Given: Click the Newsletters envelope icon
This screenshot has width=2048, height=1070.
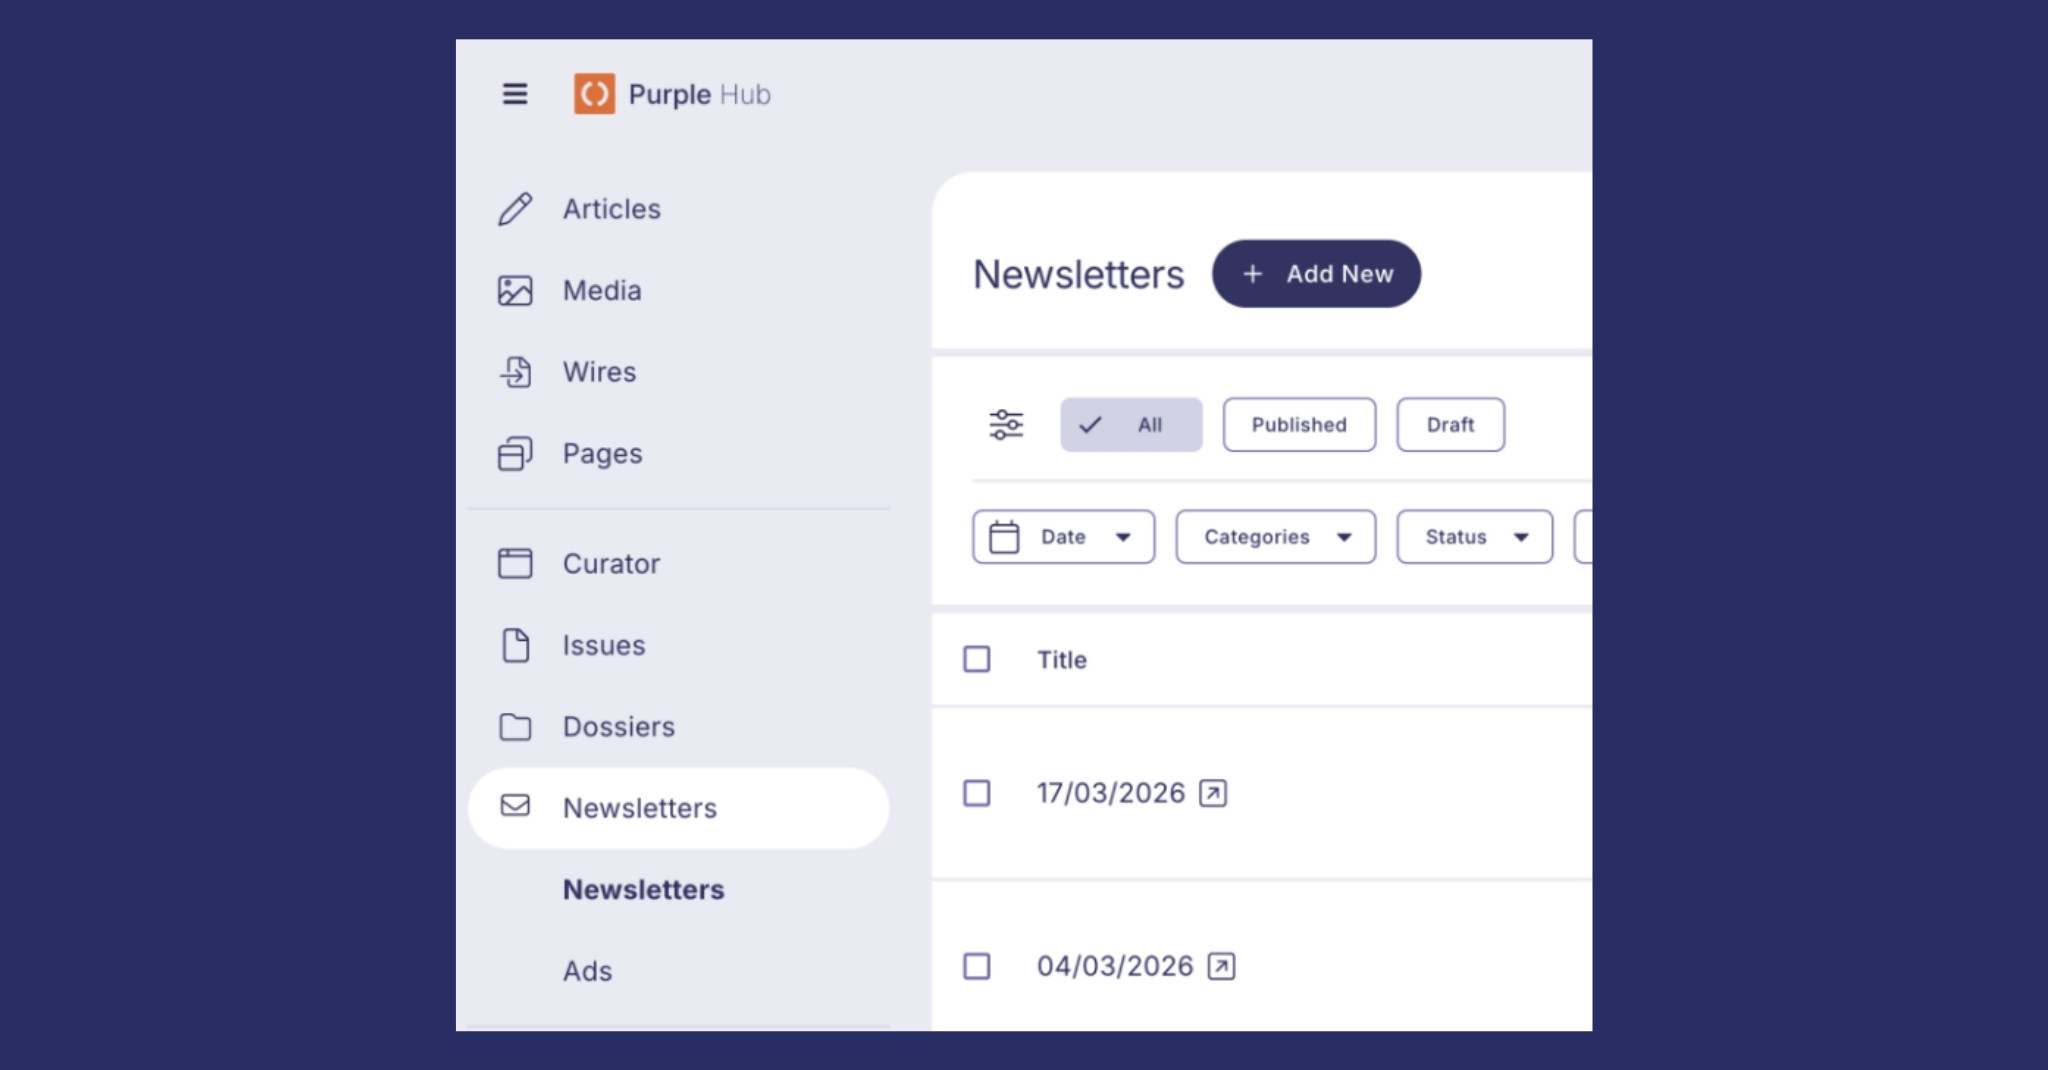Looking at the screenshot, I should pos(515,805).
